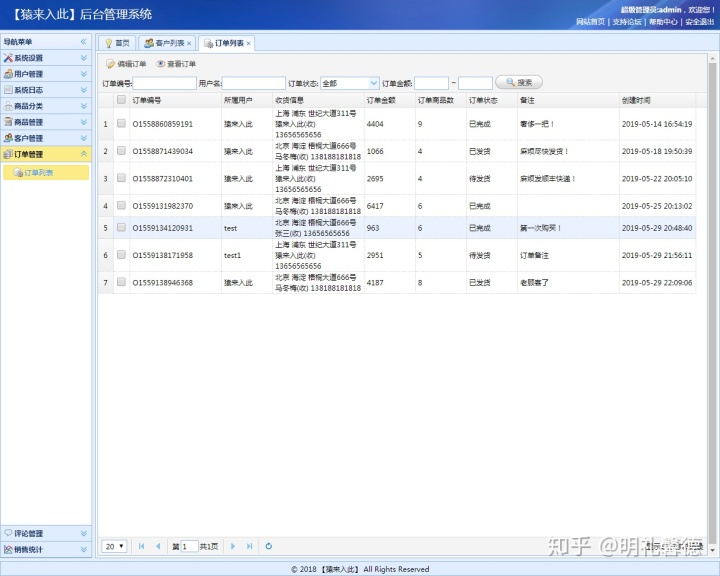The image size is (720, 576).
Task: Open the 订单列表 sidebar item
Action: (x=46, y=173)
